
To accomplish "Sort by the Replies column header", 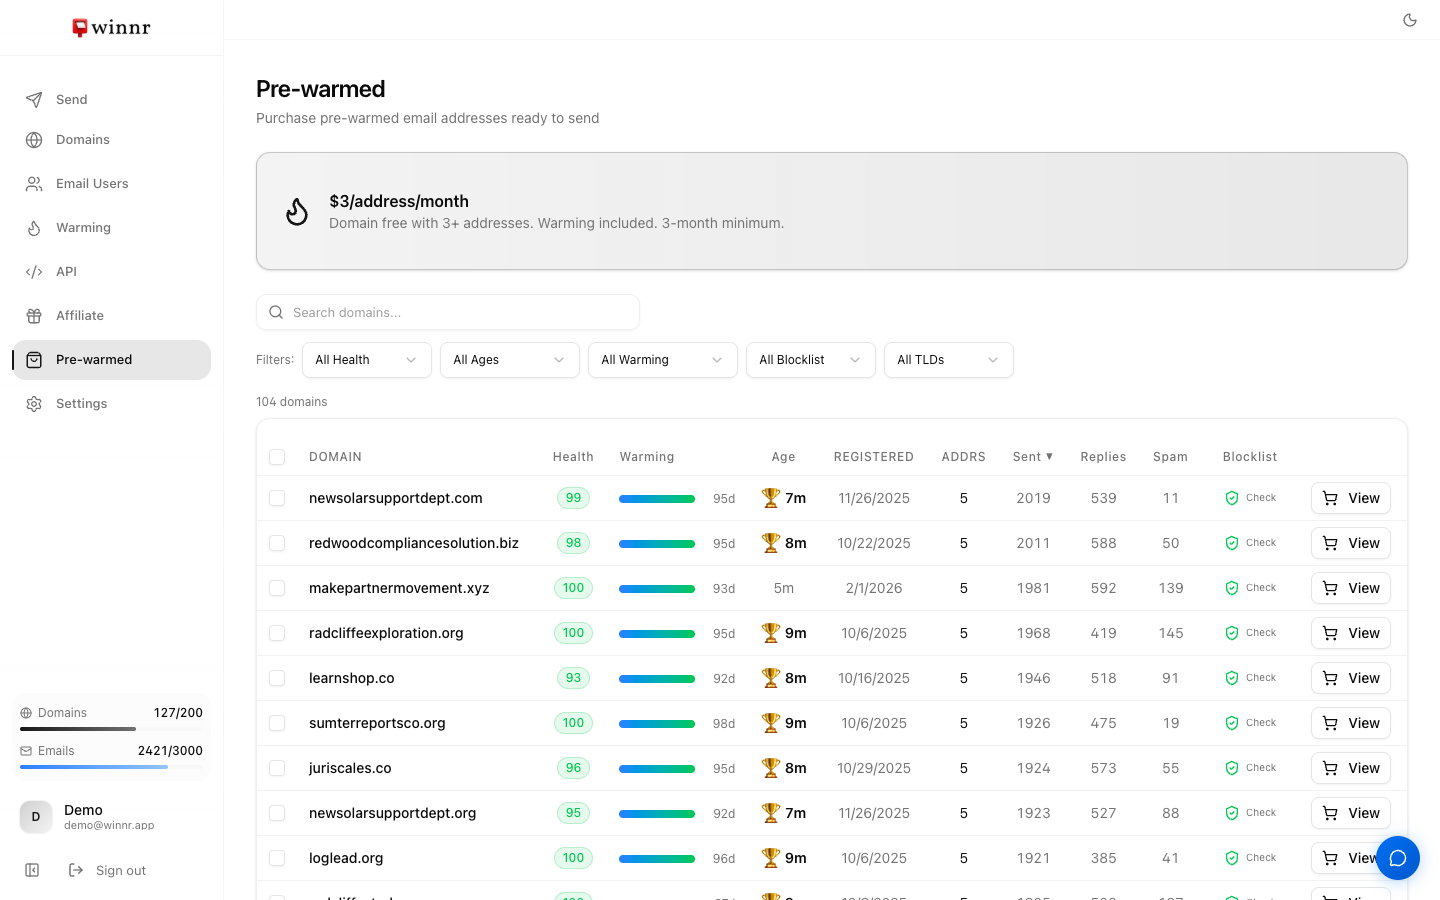I will (x=1103, y=457).
